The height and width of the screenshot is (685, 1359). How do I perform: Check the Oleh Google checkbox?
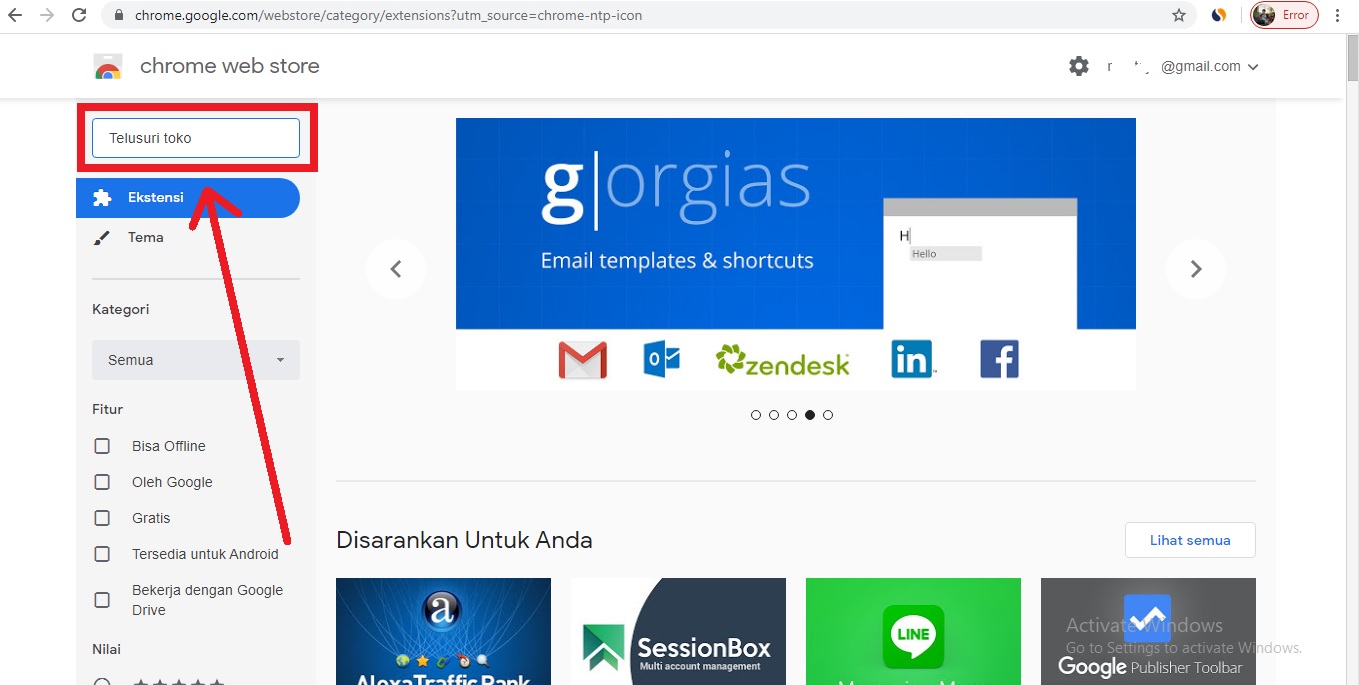click(102, 482)
